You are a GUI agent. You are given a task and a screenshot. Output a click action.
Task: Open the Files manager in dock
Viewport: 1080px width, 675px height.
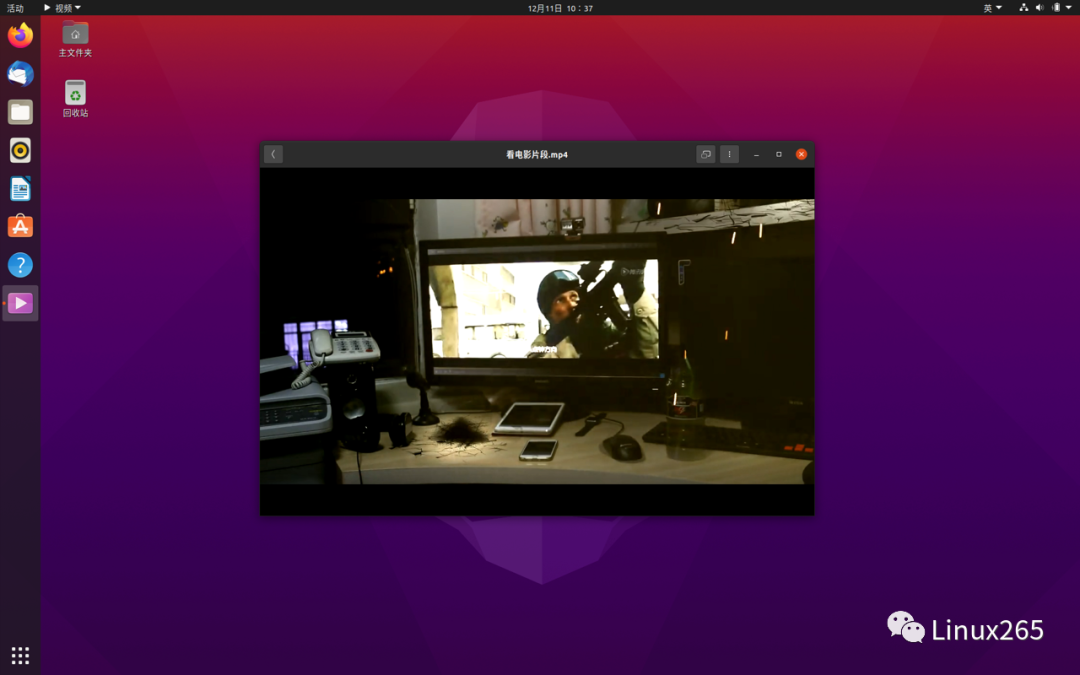click(x=20, y=112)
